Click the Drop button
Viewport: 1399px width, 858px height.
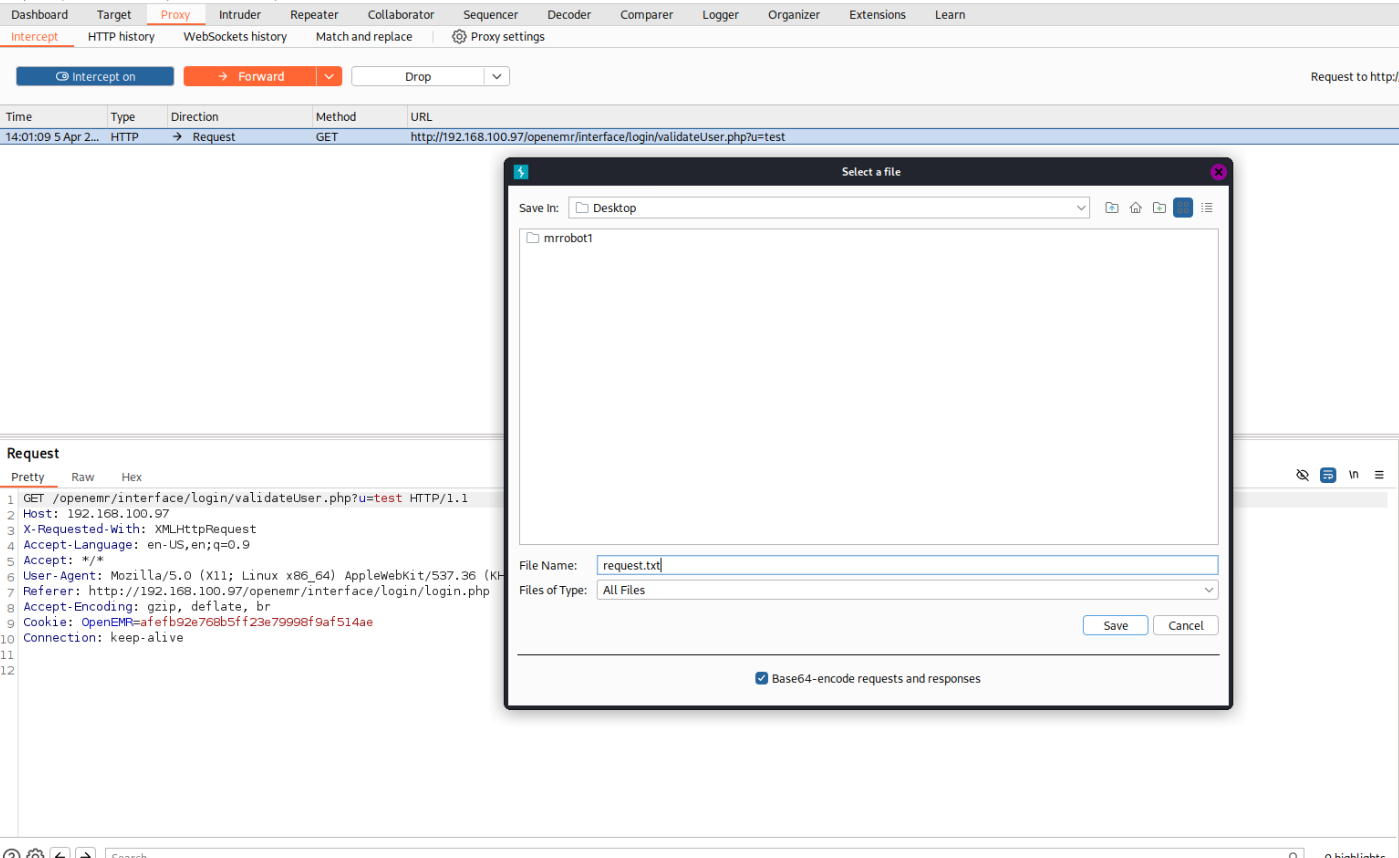(418, 77)
